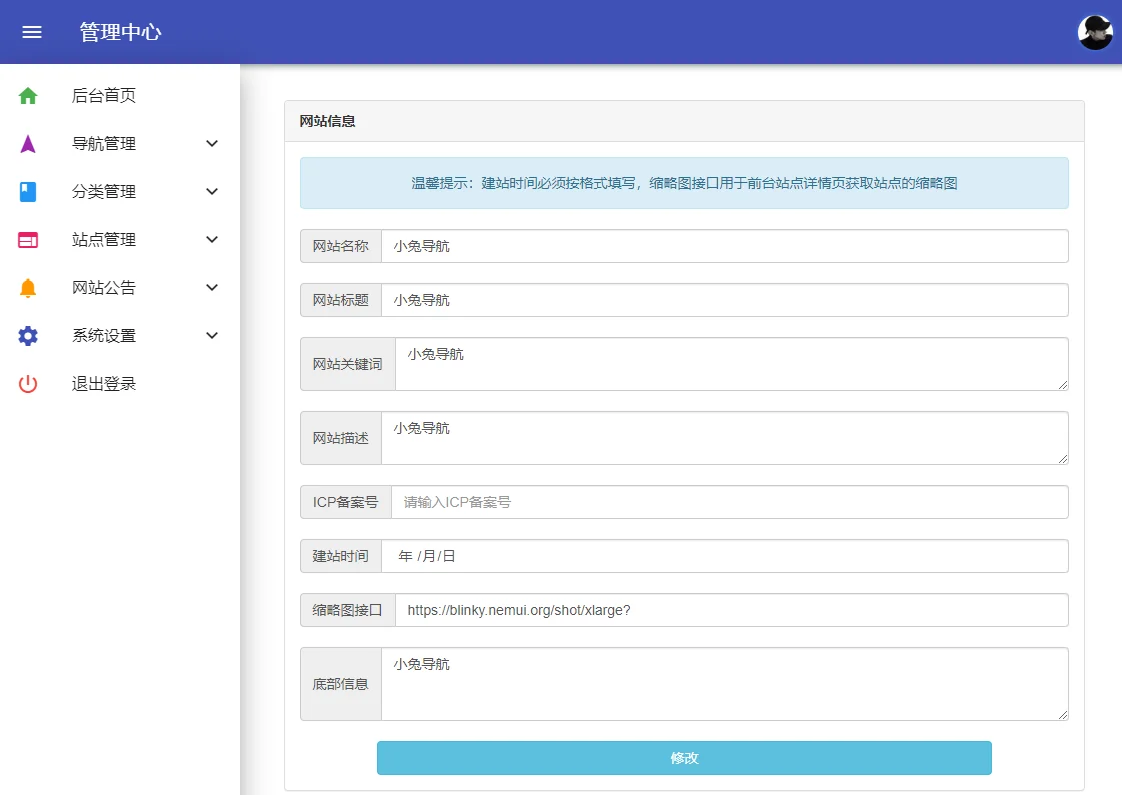This screenshot has width=1122, height=795.
Task: Open the 后台首页 menu item
Action: tap(104, 96)
